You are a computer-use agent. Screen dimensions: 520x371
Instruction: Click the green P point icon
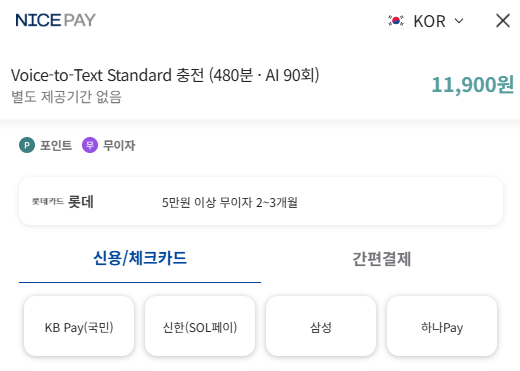pyautogui.click(x=27, y=145)
